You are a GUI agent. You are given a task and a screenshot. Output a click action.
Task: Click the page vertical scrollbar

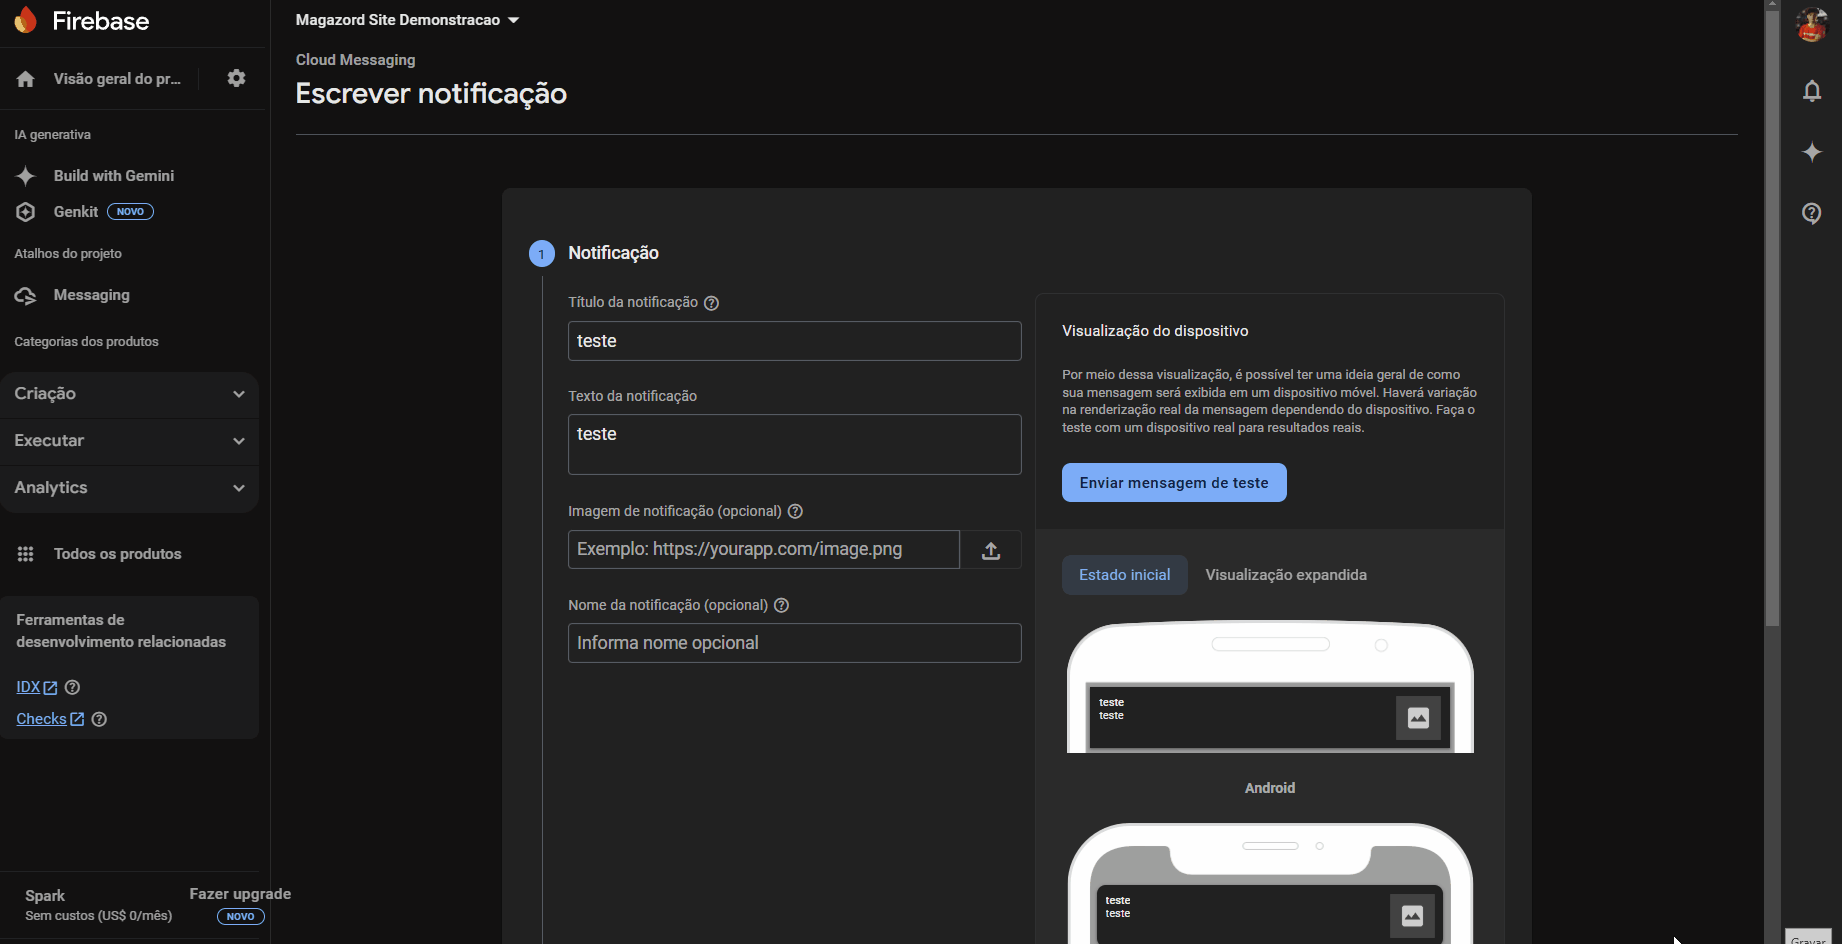(1772, 320)
